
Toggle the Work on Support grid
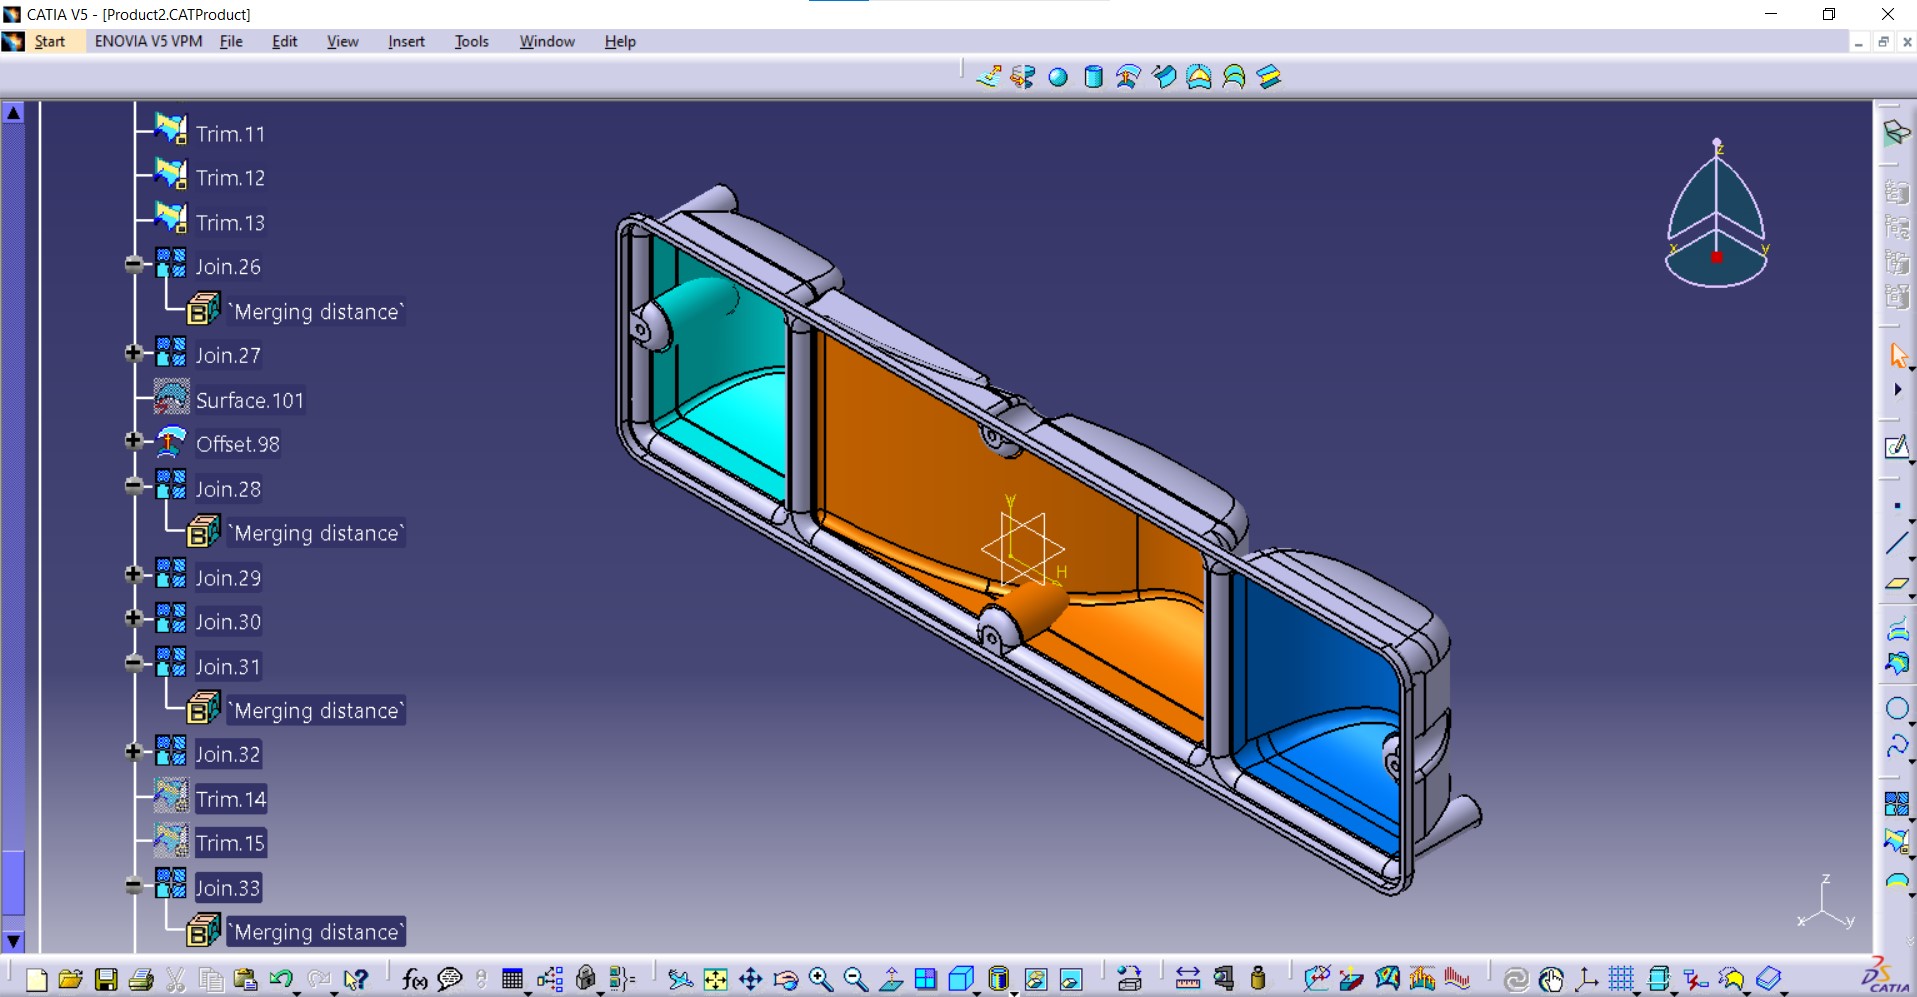pyautogui.click(x=1621, y=979)
